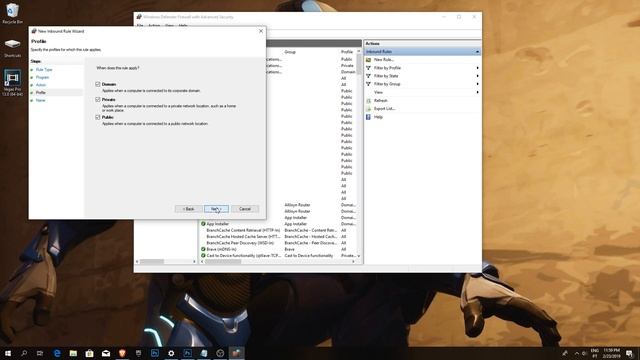Viewport: 640px width, 360px height.
Task: Click green enabled icon on Cast to Device rule
Action: [x=203, y=256]
